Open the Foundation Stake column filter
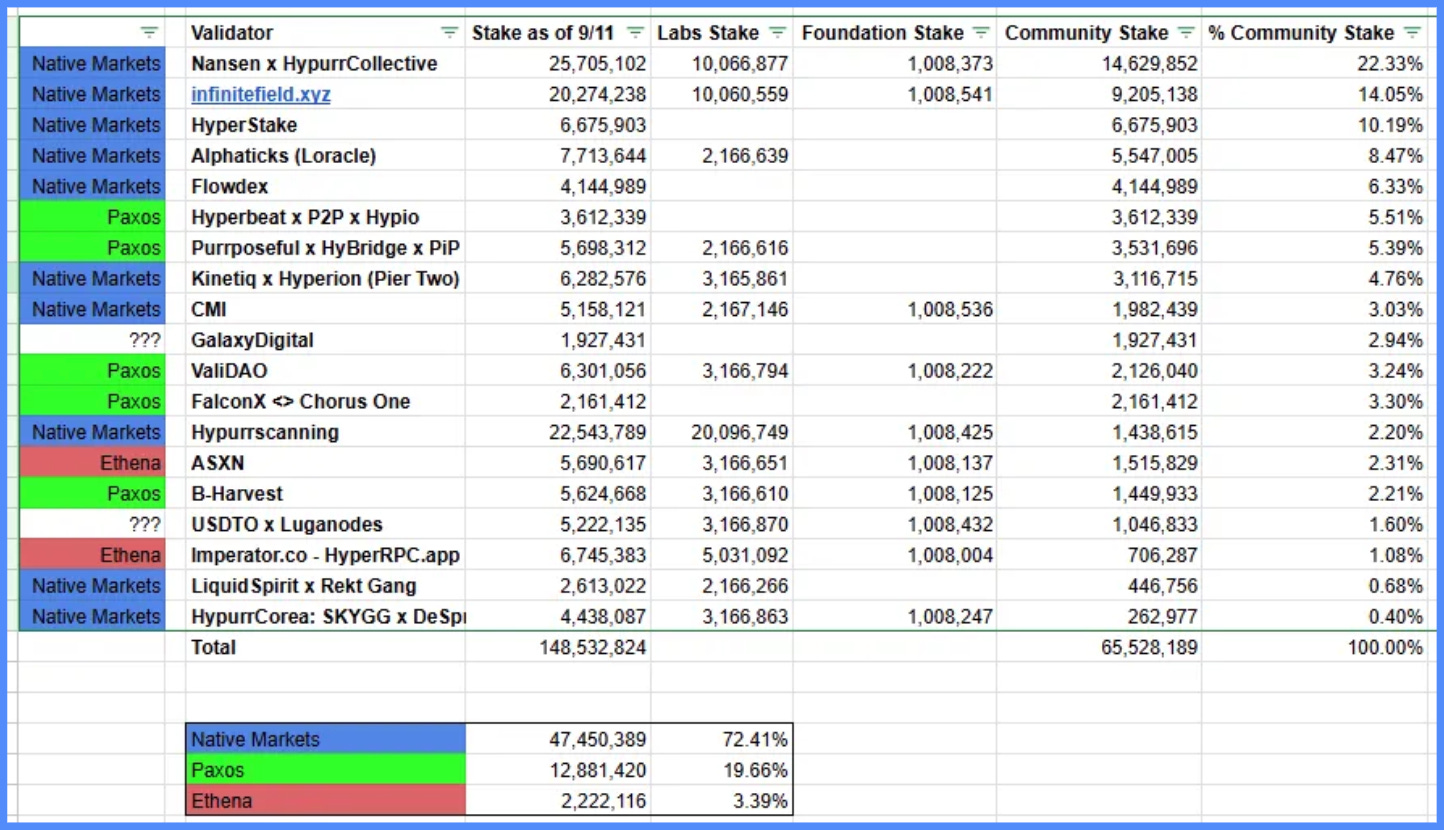This screenshot has width=1444, height=830. tap(981, 33)
